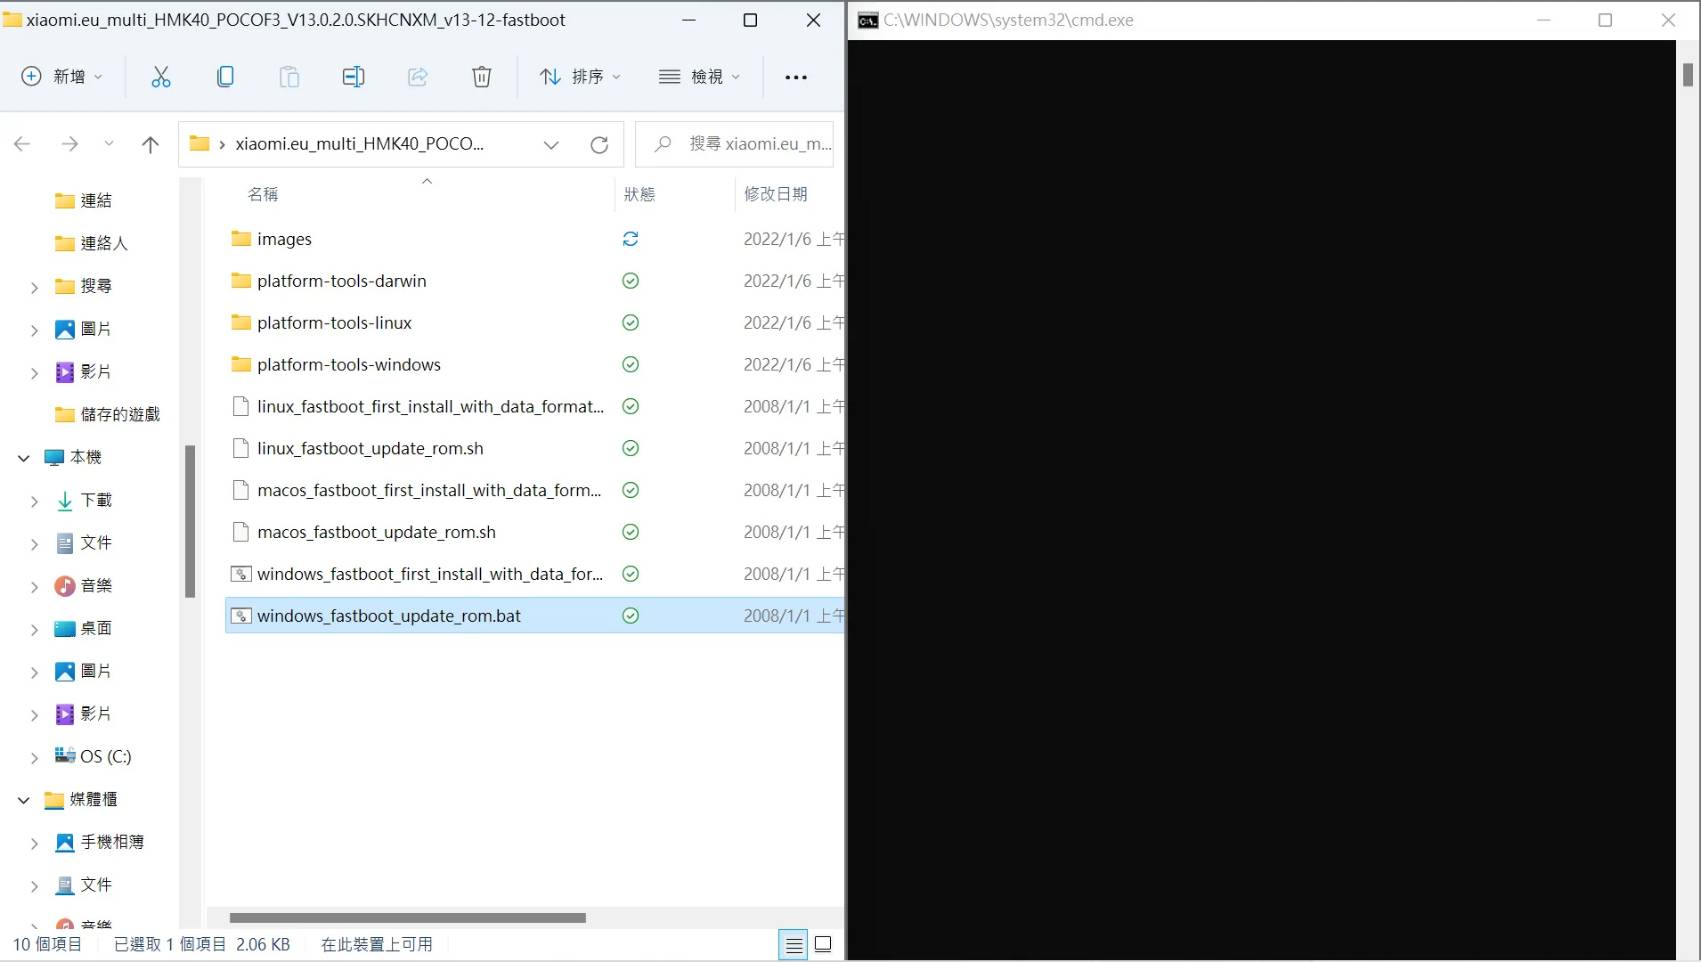Click address bar path xiaomi.eu_multi_HMK40_POCO
This screenshot has width=1701, height=962.
360,144
